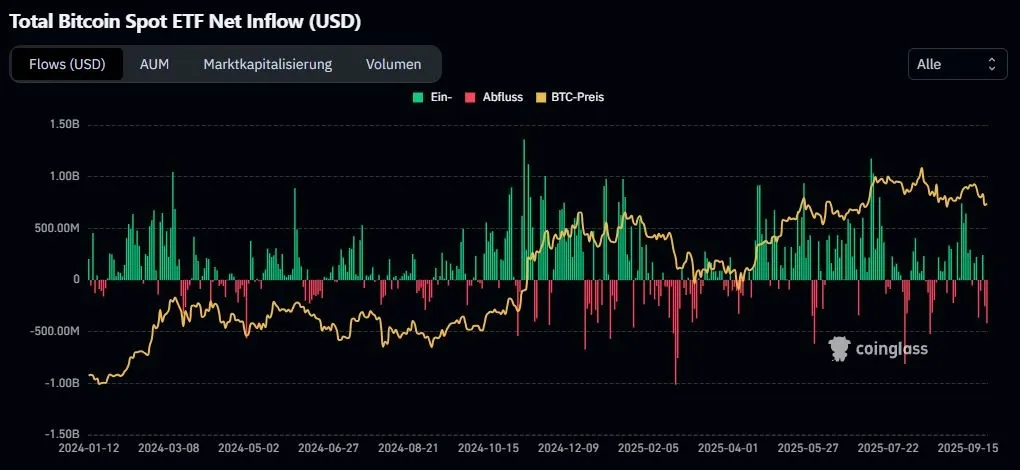The height and width of the screenshot is (470, 1020).
Task: Switch to the AUM tab
Action: tap(154, 64)
